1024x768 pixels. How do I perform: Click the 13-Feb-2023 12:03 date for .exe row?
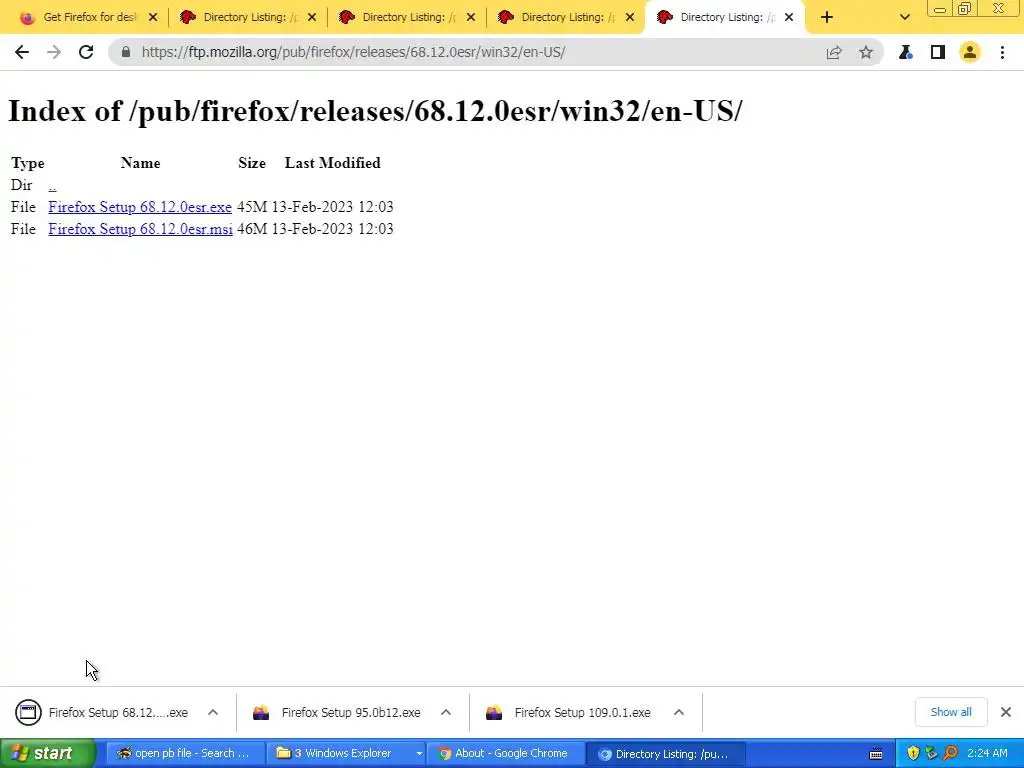(x=332, y=207)
